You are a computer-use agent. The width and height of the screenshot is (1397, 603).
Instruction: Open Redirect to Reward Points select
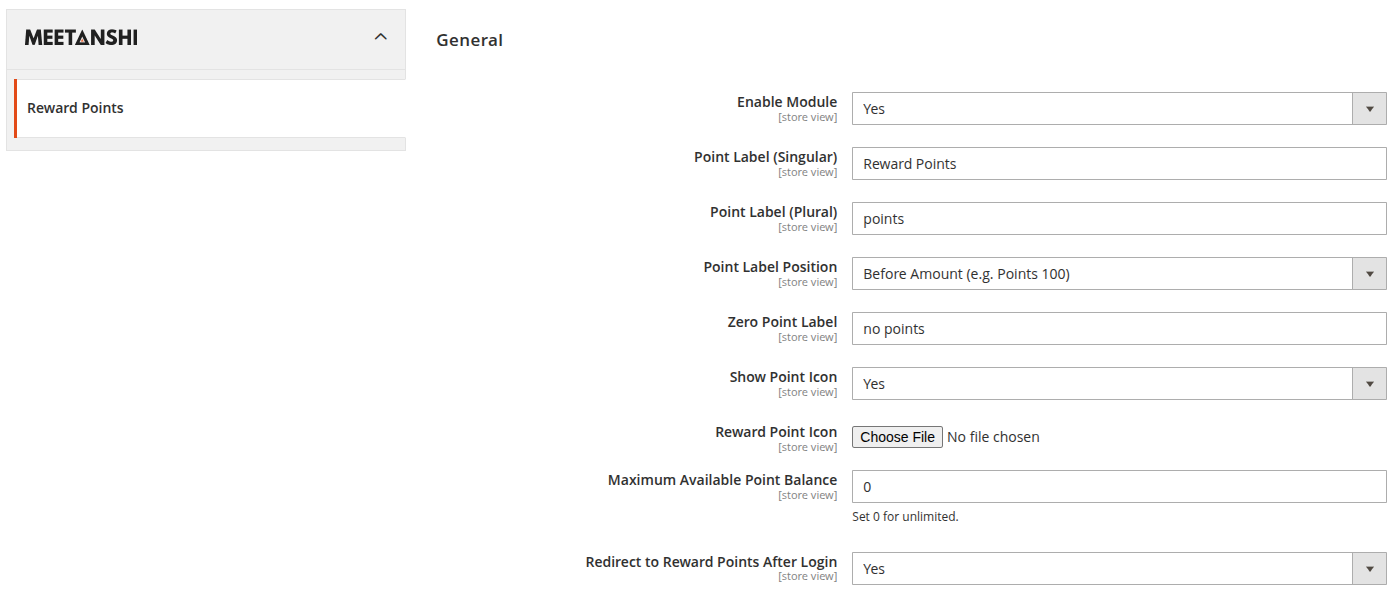[x=1119, y=569]
